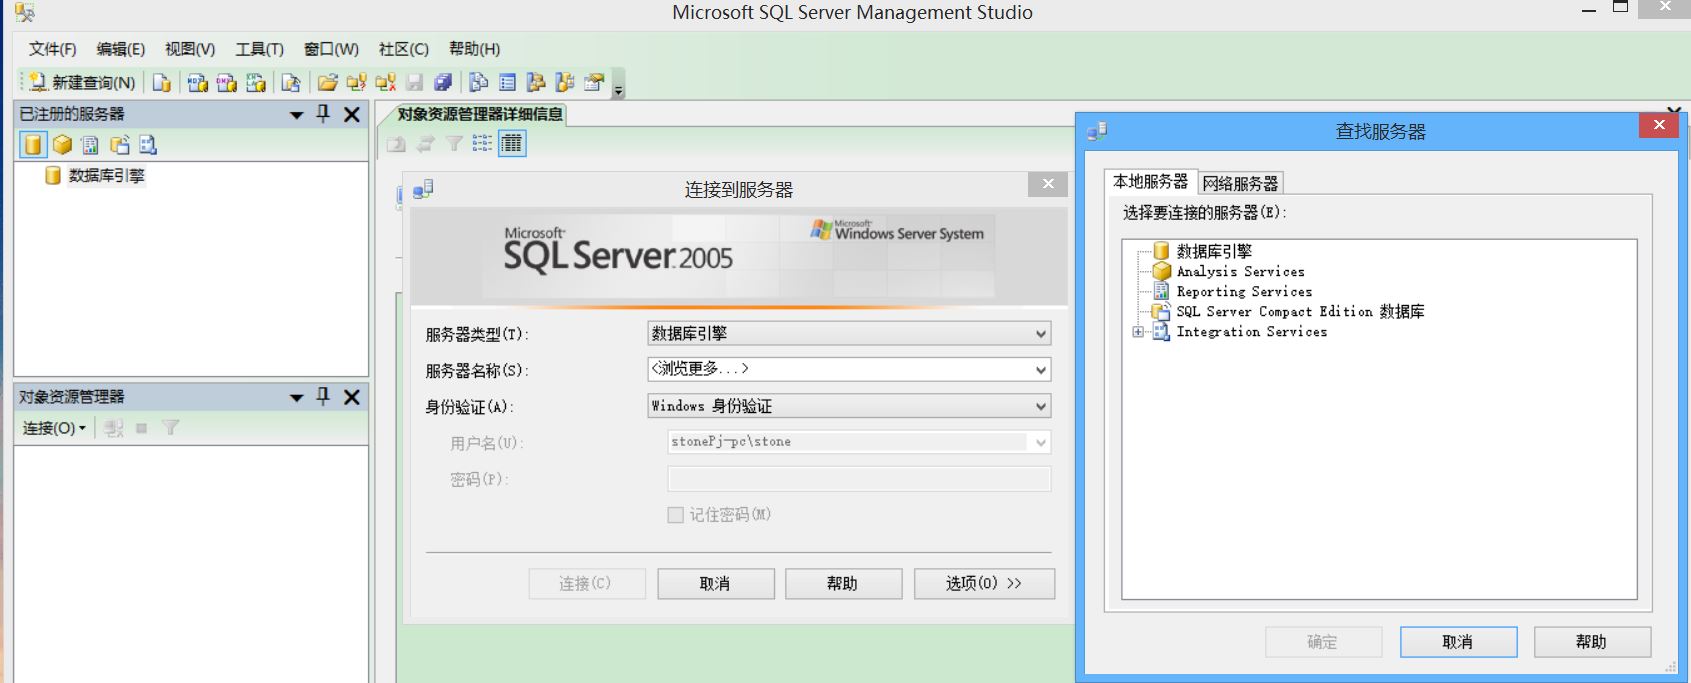This screenshot has height=683, width=1691.
Task: Switch details pane to List view
Action: [482, 144]
